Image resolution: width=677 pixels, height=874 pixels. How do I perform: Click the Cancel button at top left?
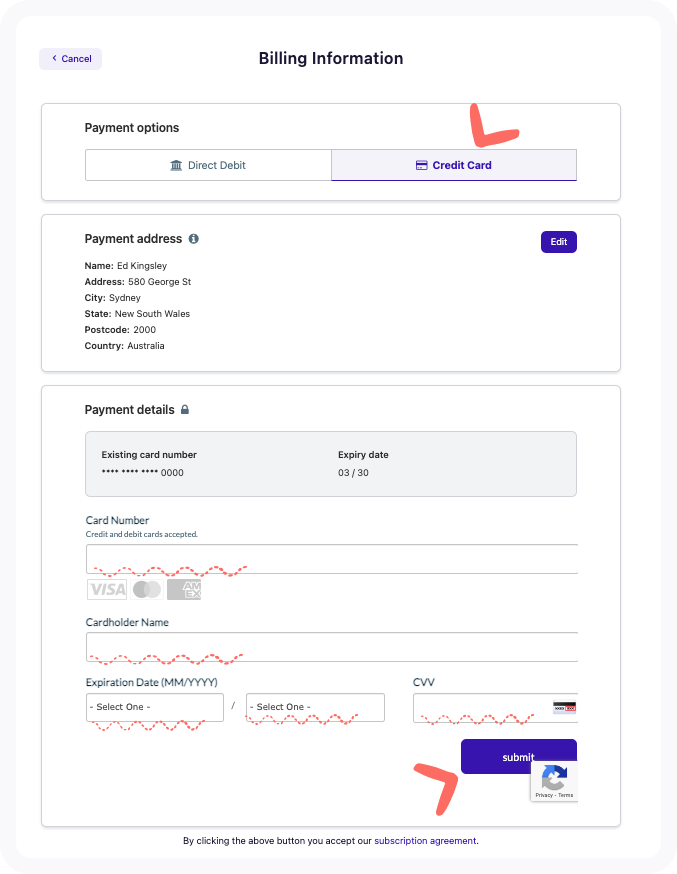70,58
